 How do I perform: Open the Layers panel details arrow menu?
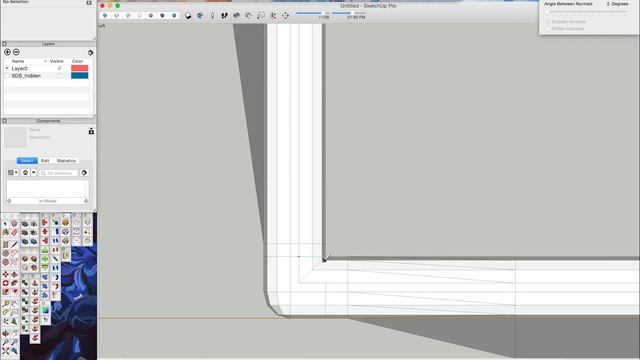(91, 53)
